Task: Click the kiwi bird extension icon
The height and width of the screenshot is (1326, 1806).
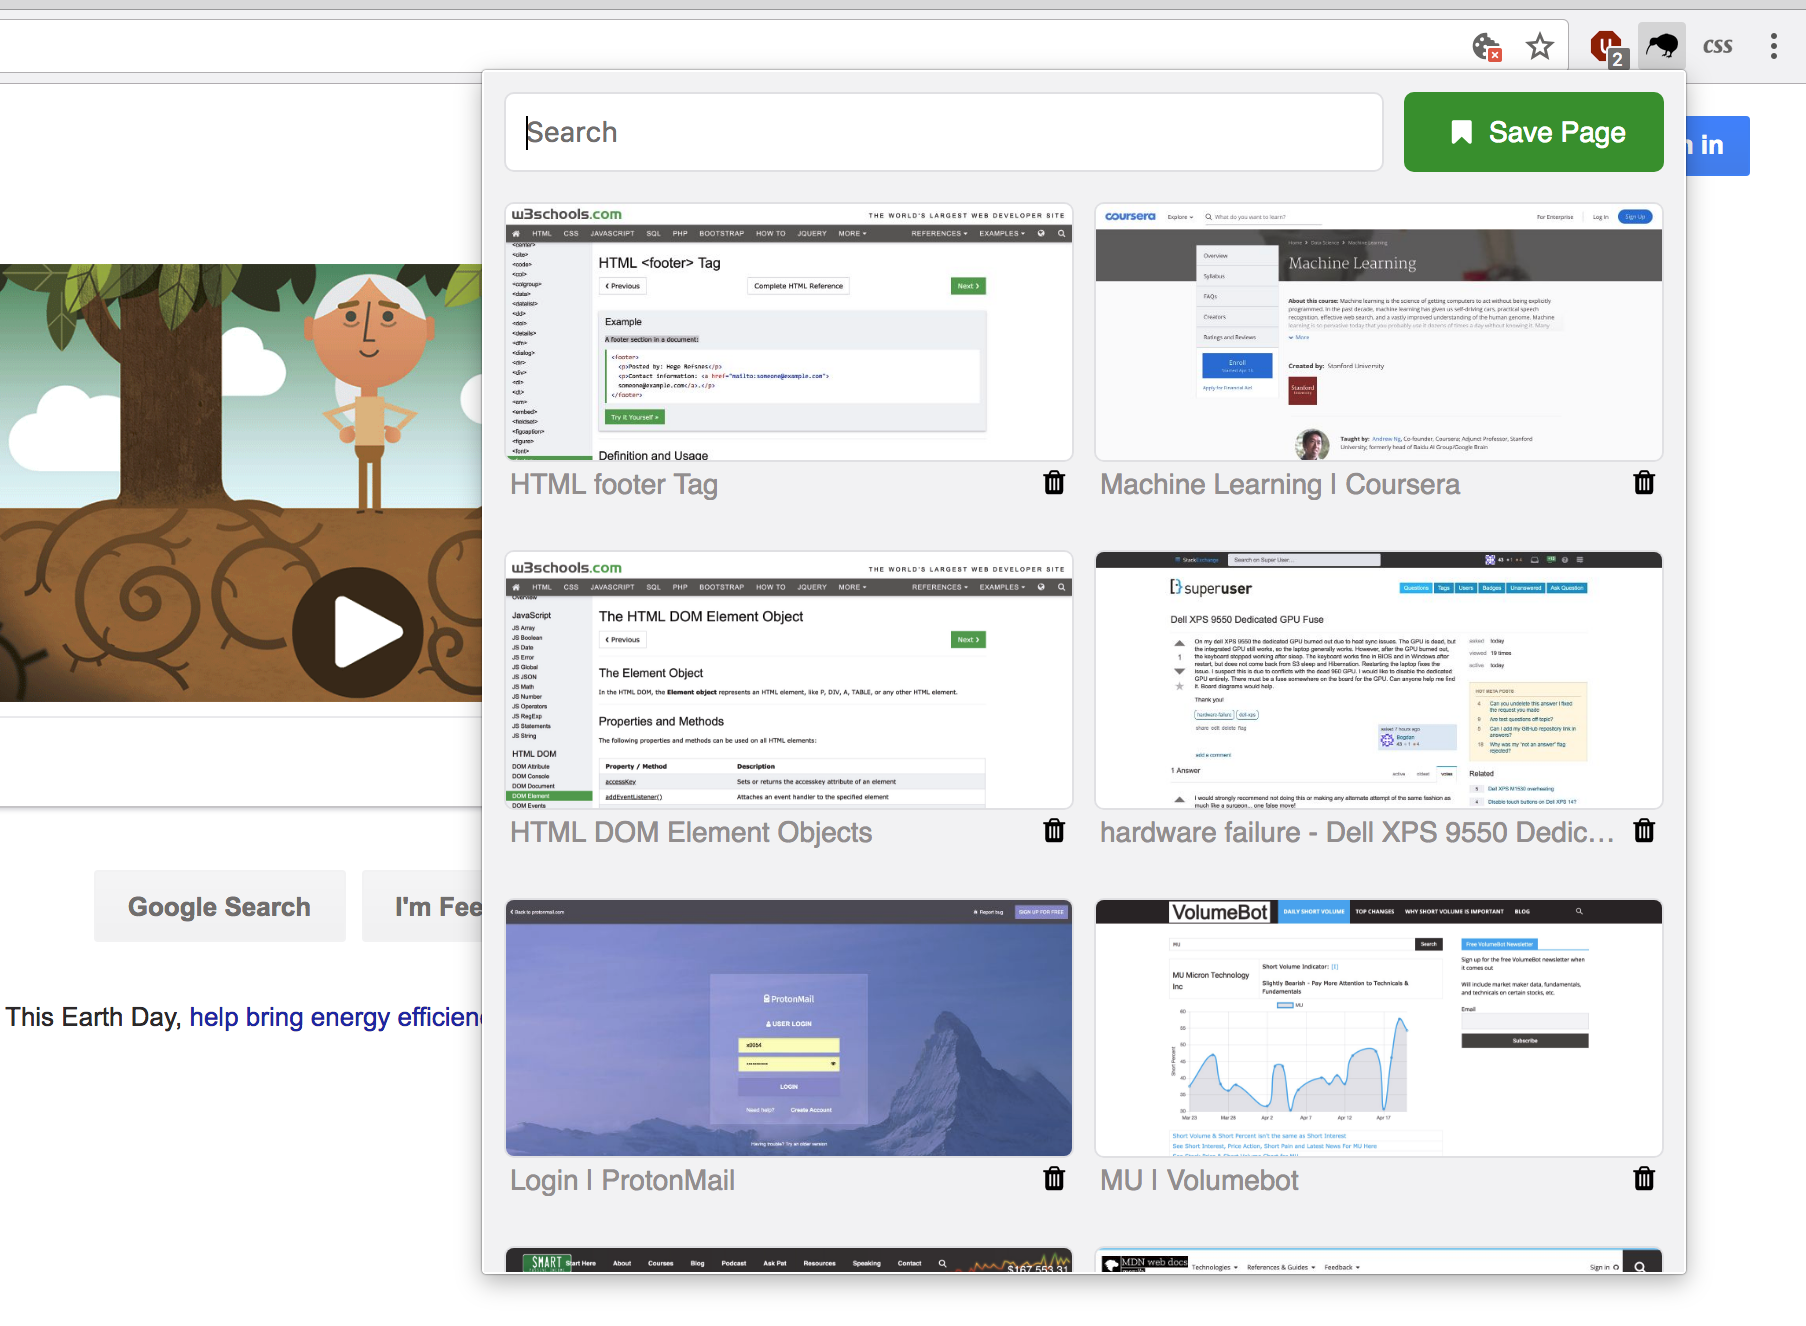Action: 1662,46
